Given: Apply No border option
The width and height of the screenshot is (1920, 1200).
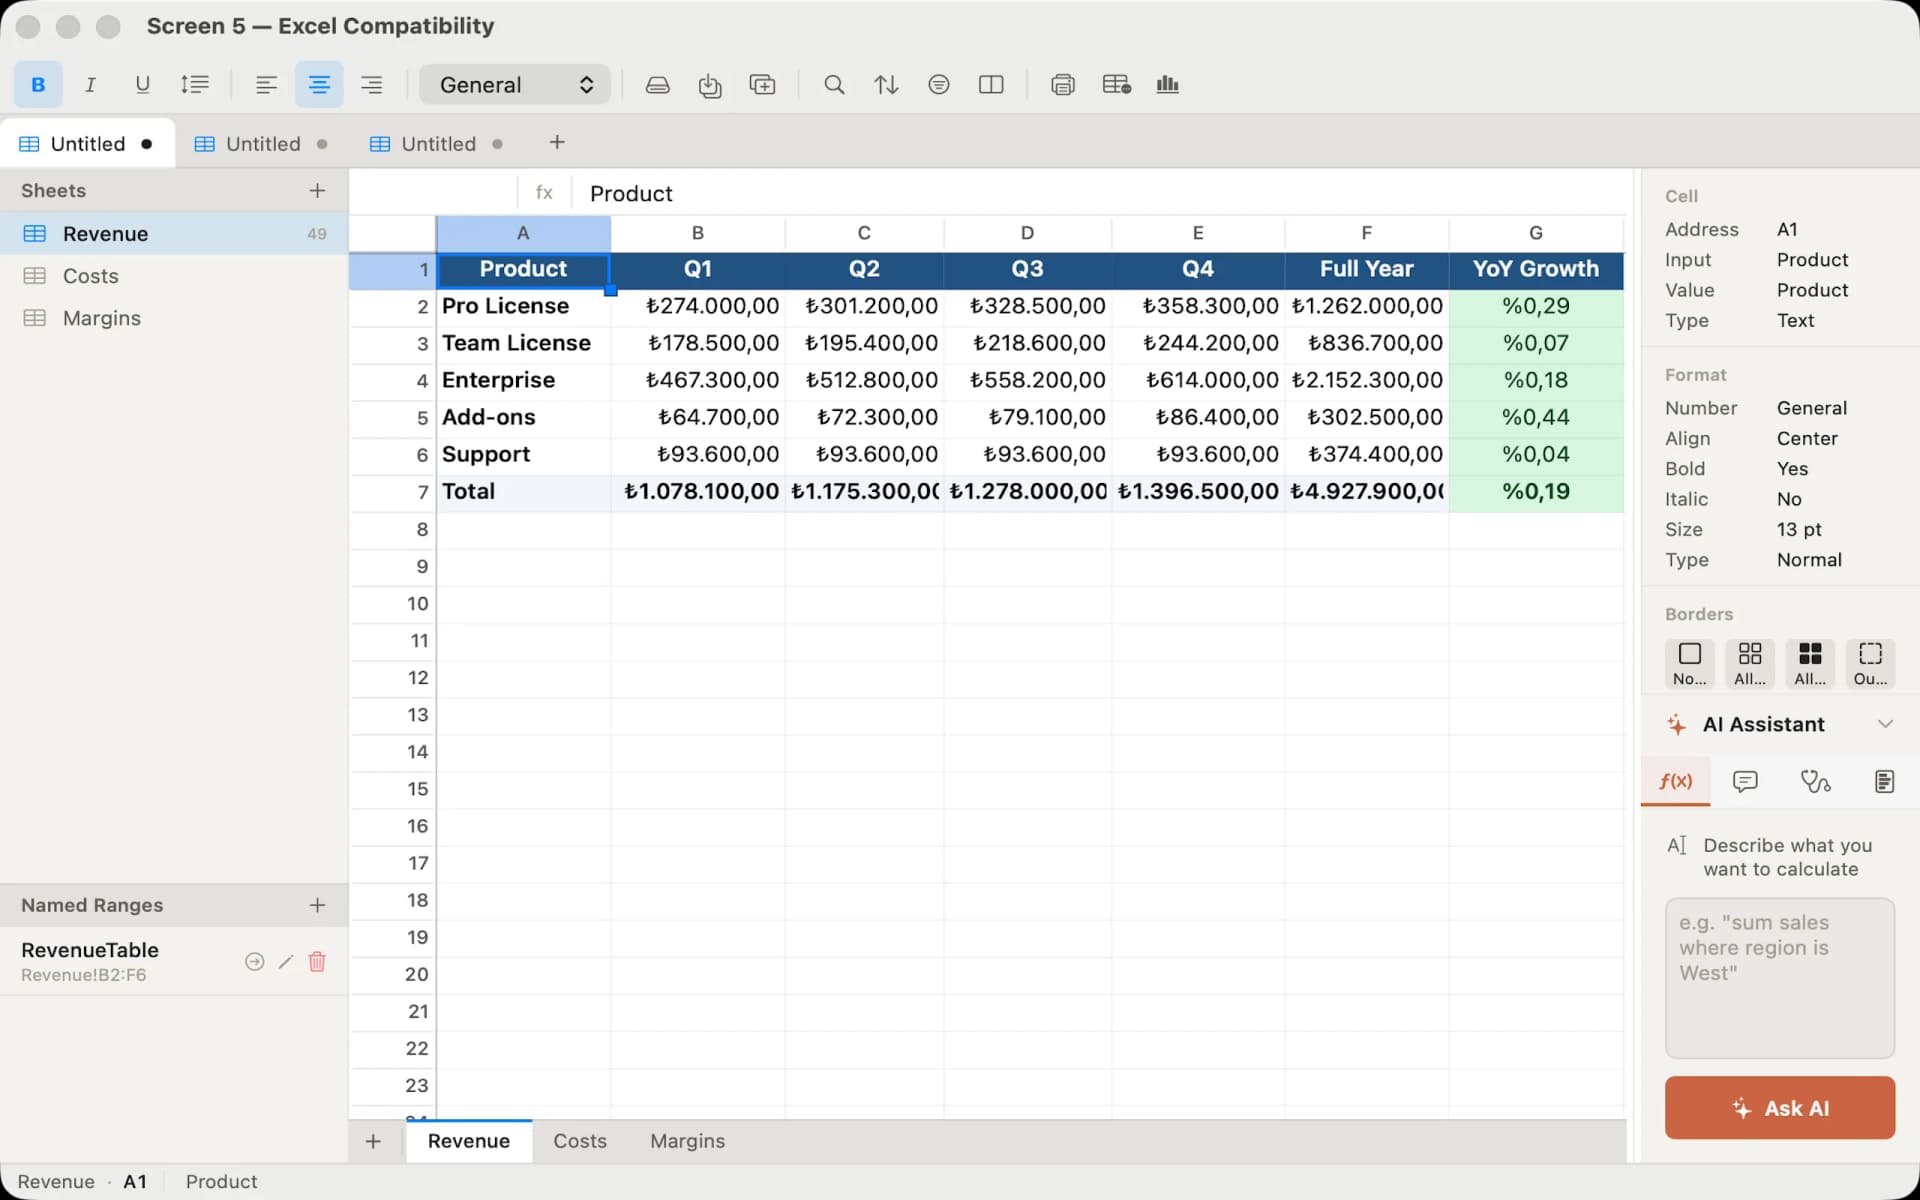Looking at the screenshot, I should pos(1689,664).
